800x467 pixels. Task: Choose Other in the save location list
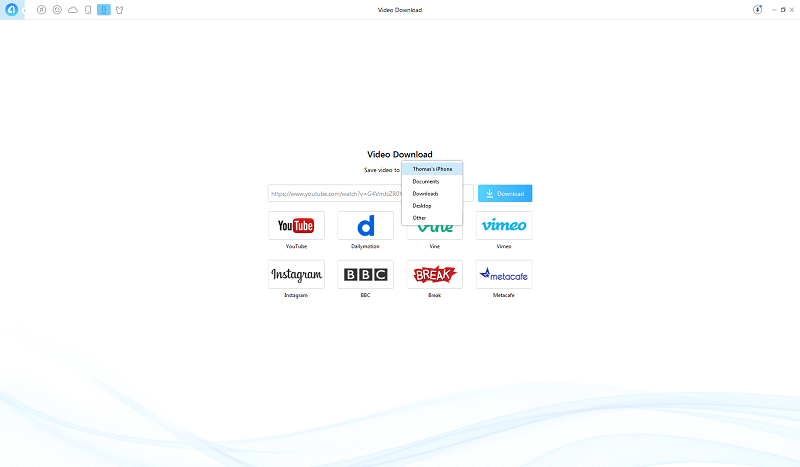(x=432, y=218)
